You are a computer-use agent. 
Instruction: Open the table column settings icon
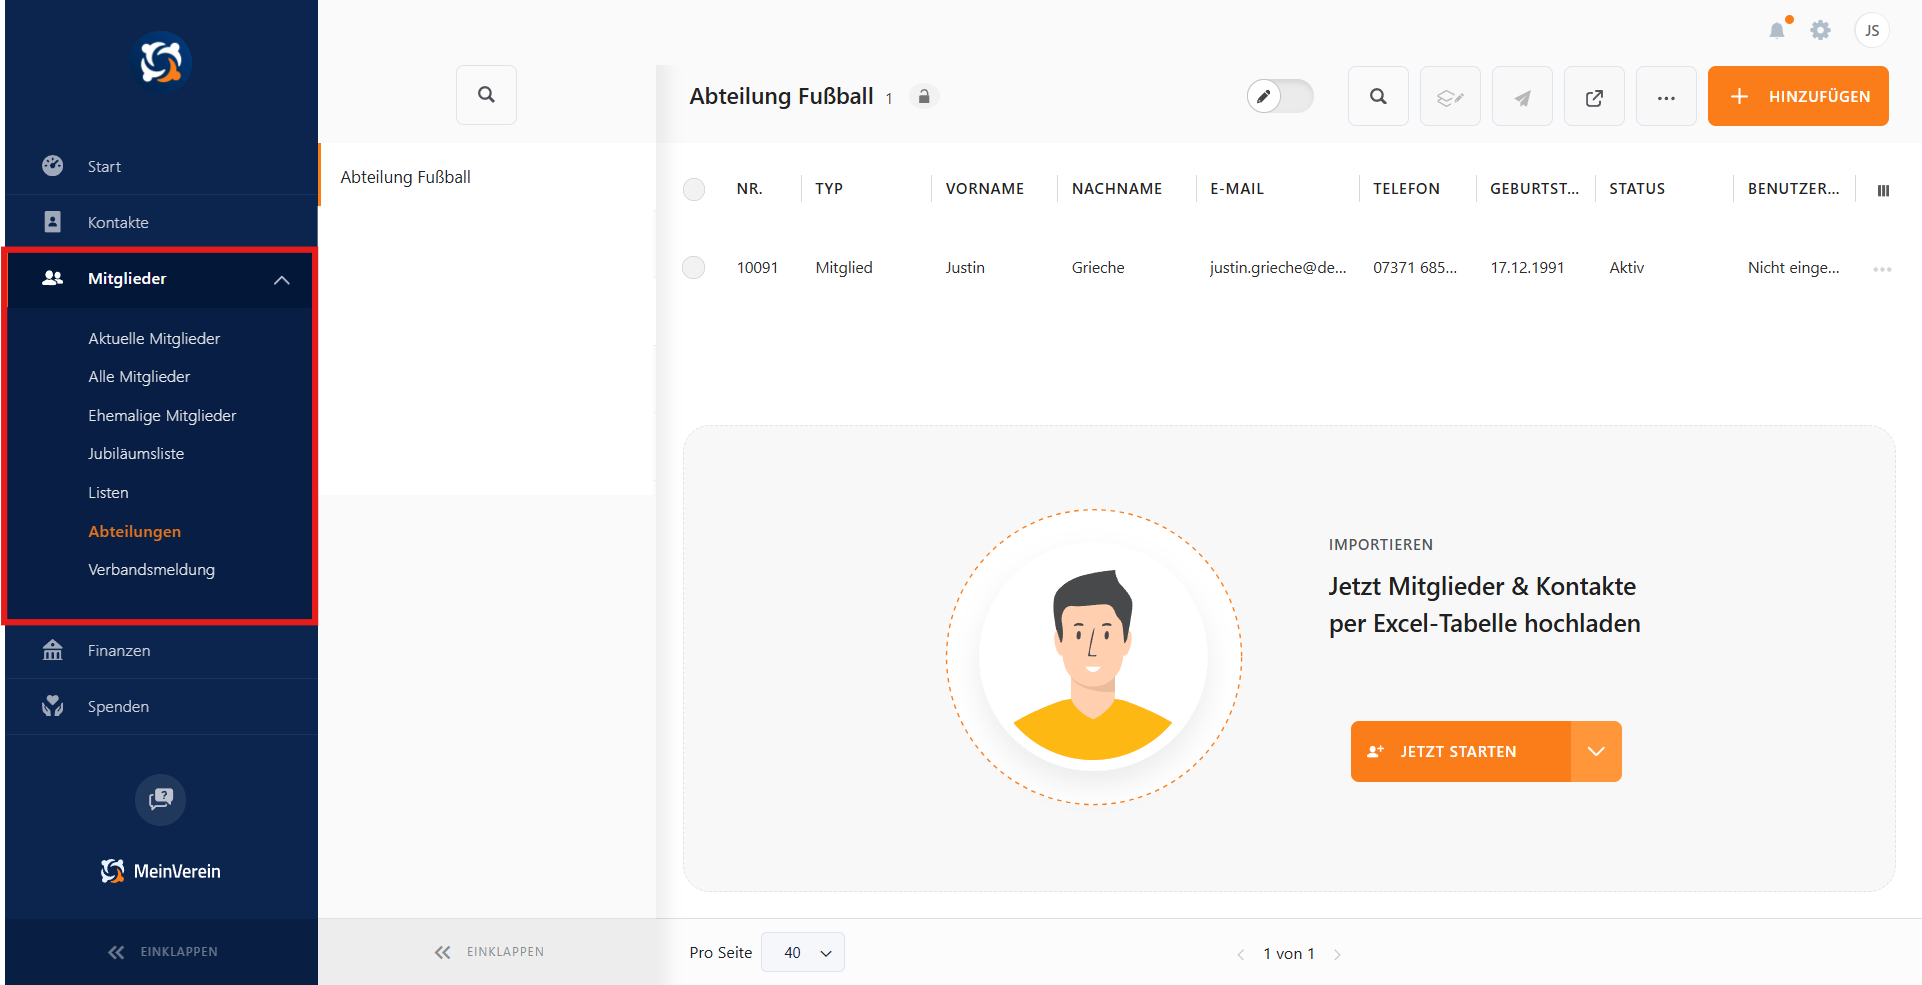pyautogui.click(x=1883, y=190)
